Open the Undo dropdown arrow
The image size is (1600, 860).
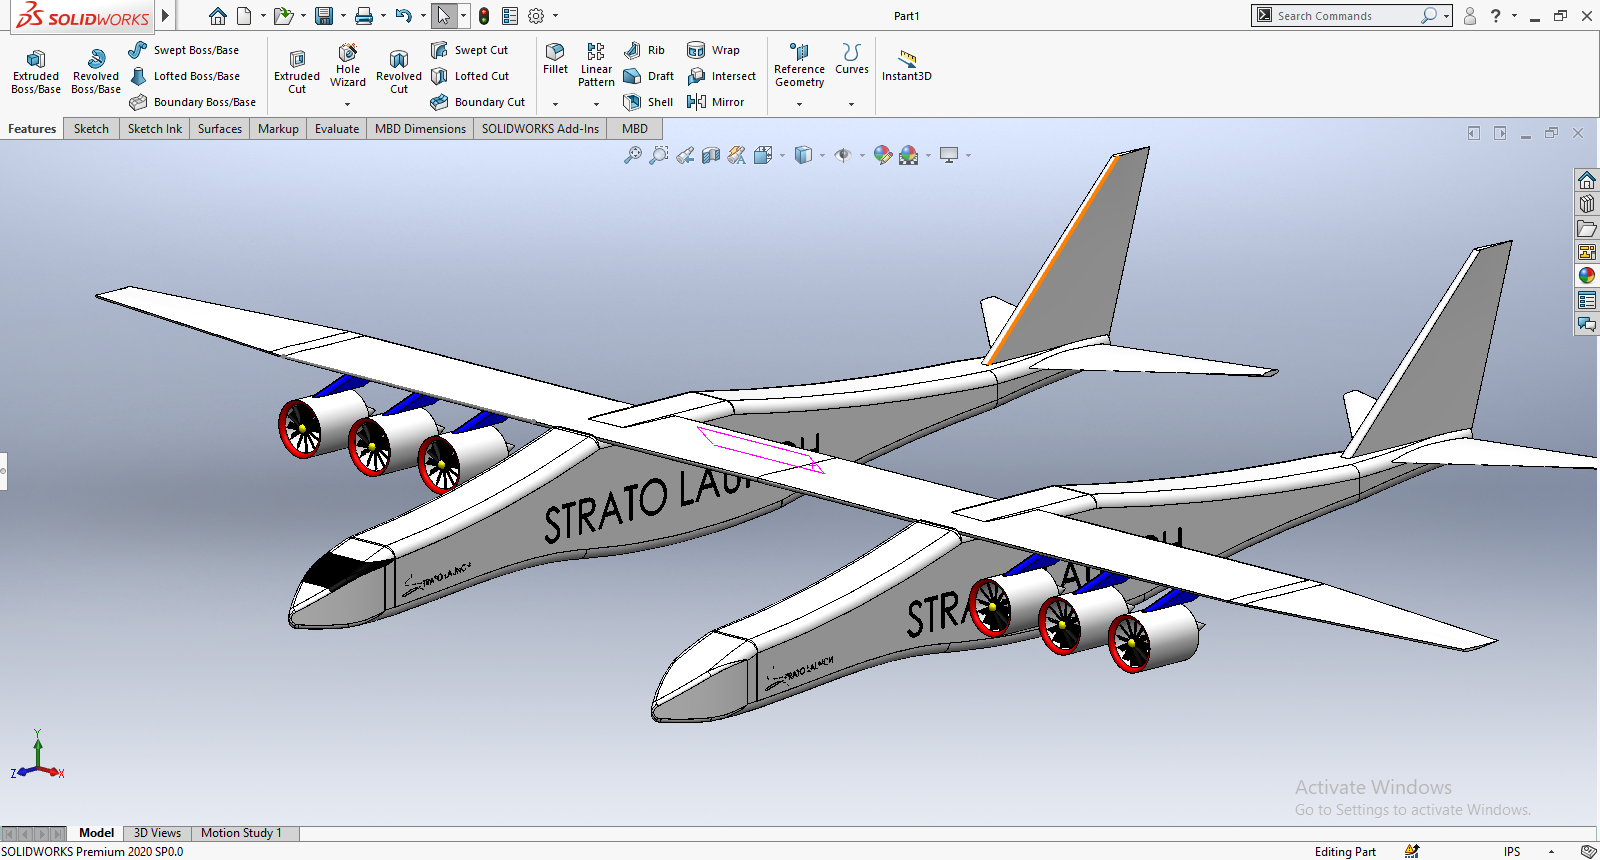tap(423, 16)
